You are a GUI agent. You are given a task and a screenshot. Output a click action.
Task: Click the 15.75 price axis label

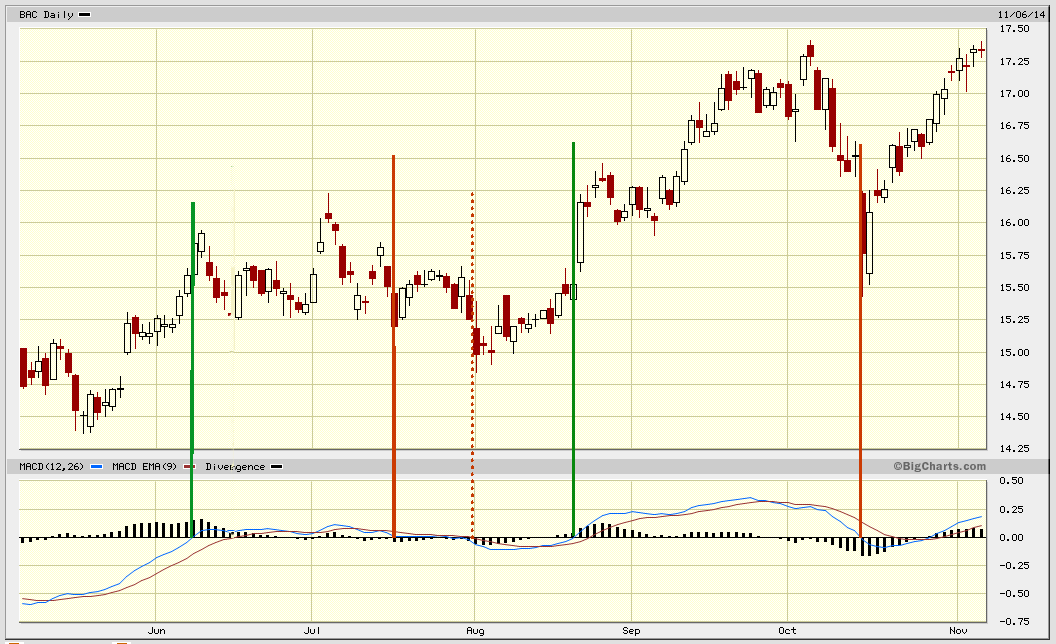pyautogui.click(x=1014, y=255)
